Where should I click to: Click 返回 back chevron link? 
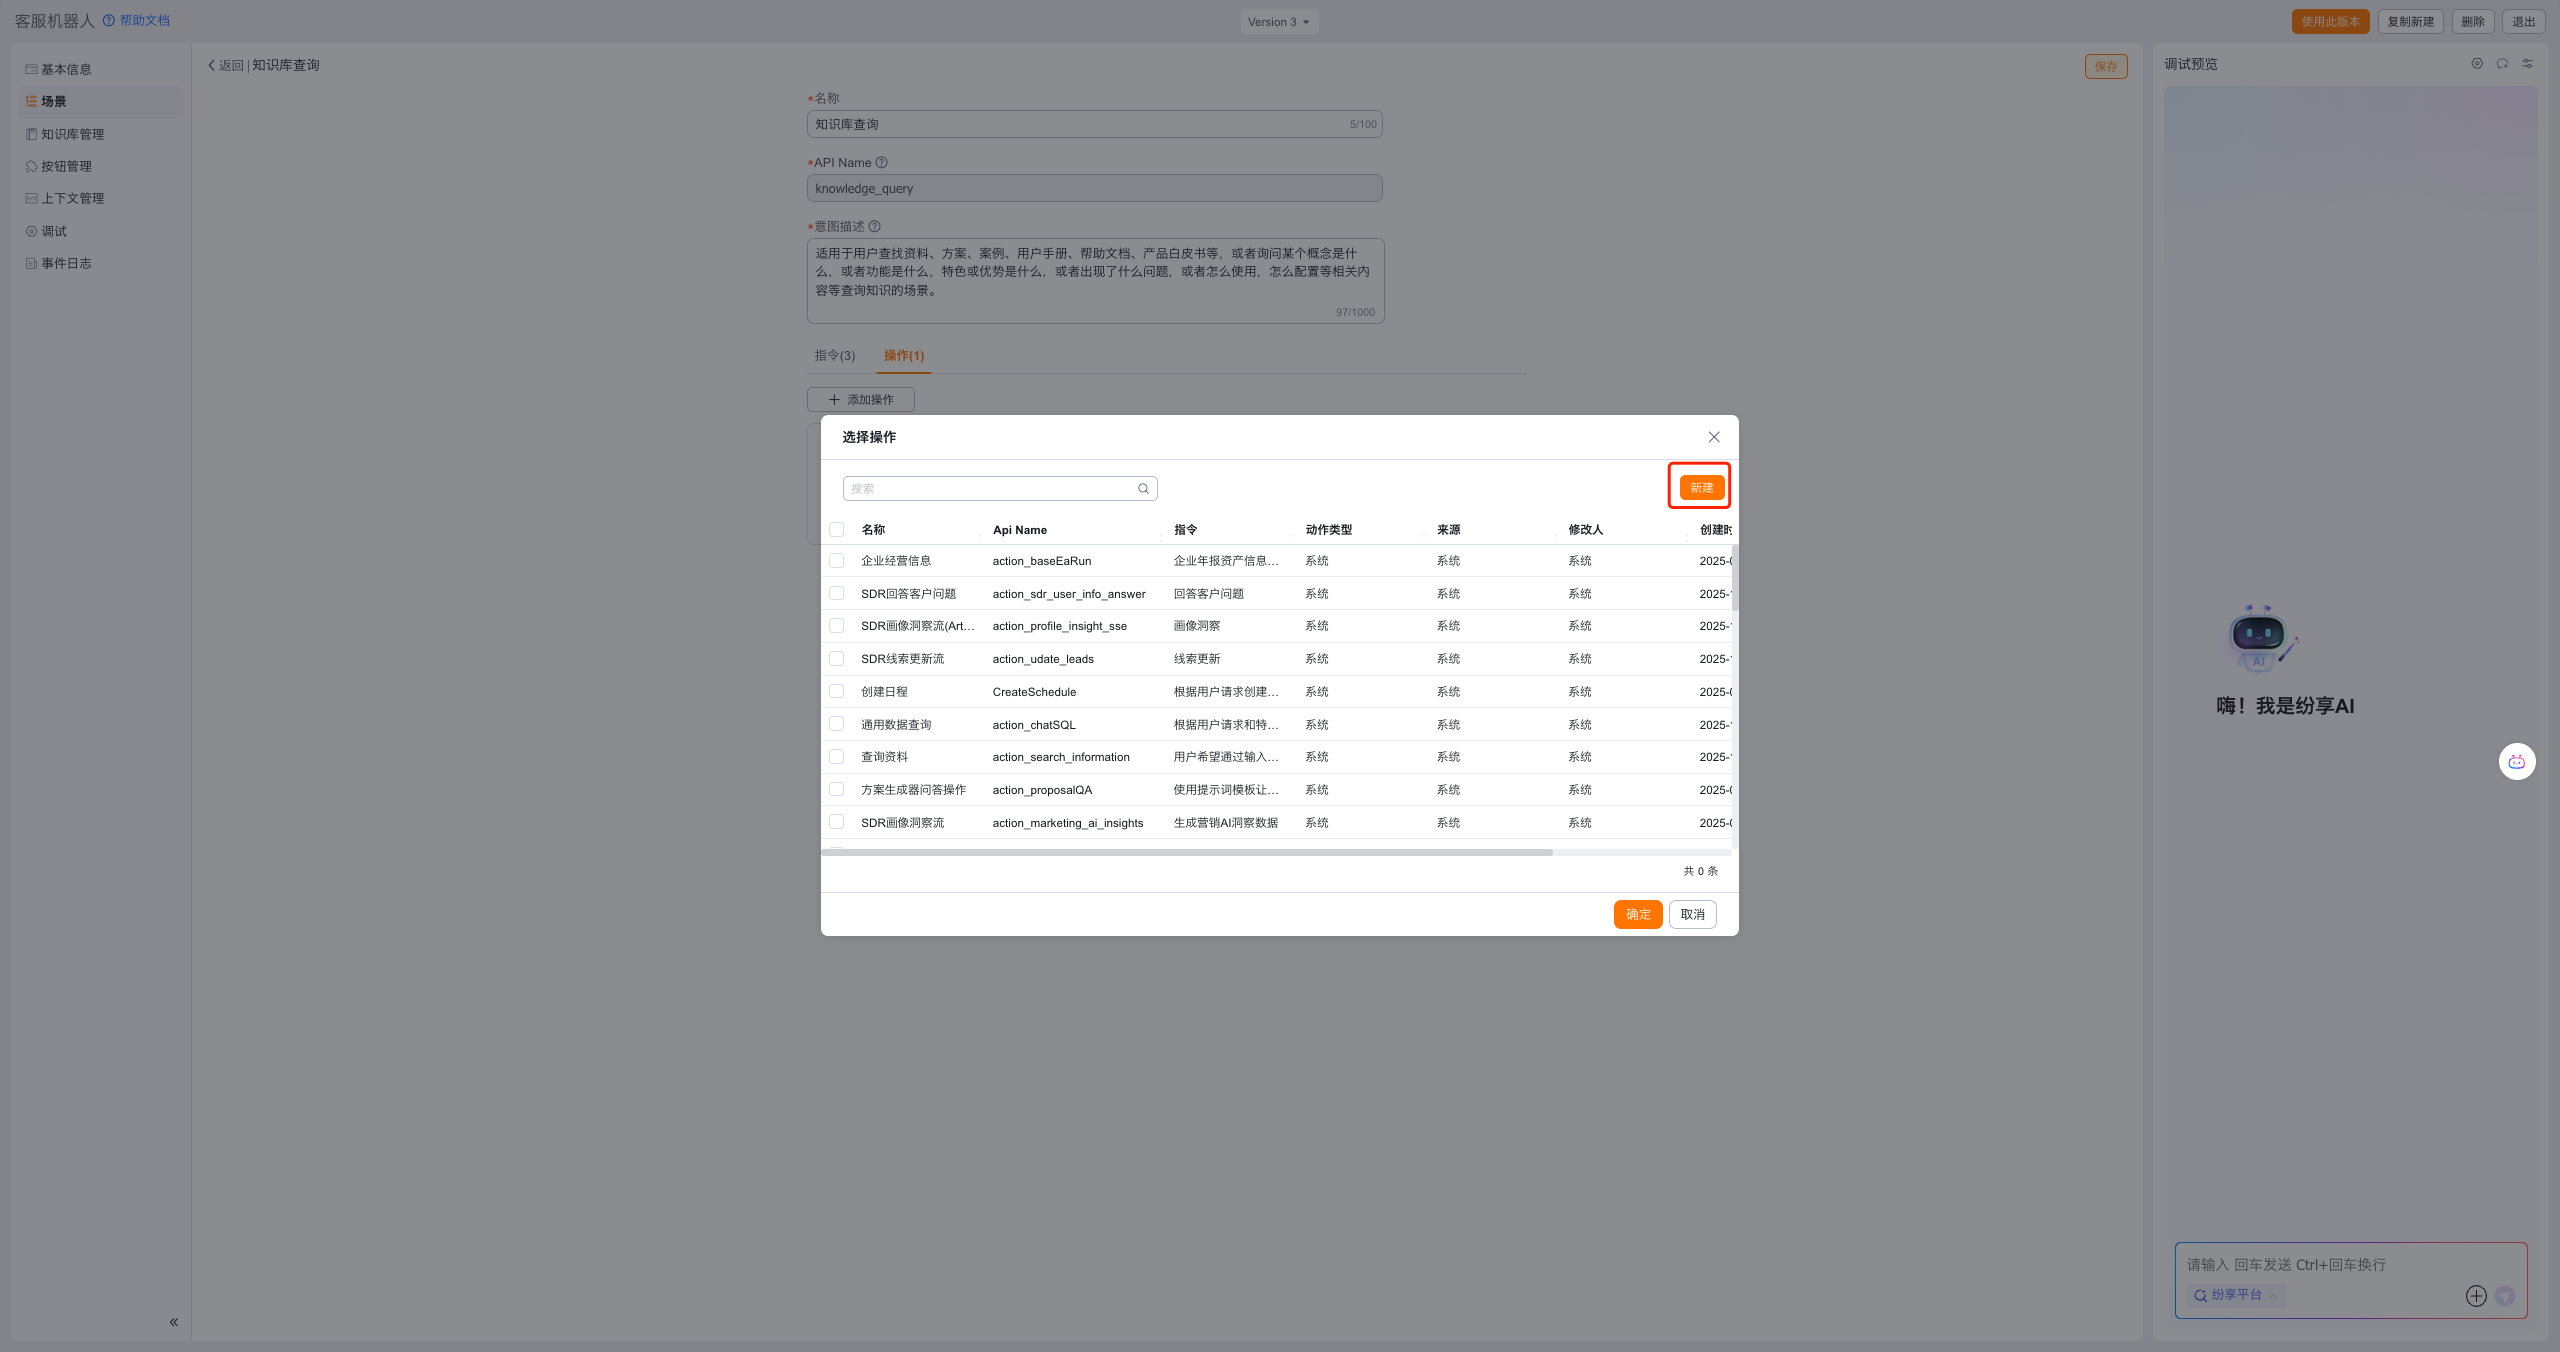pos(225,65)
